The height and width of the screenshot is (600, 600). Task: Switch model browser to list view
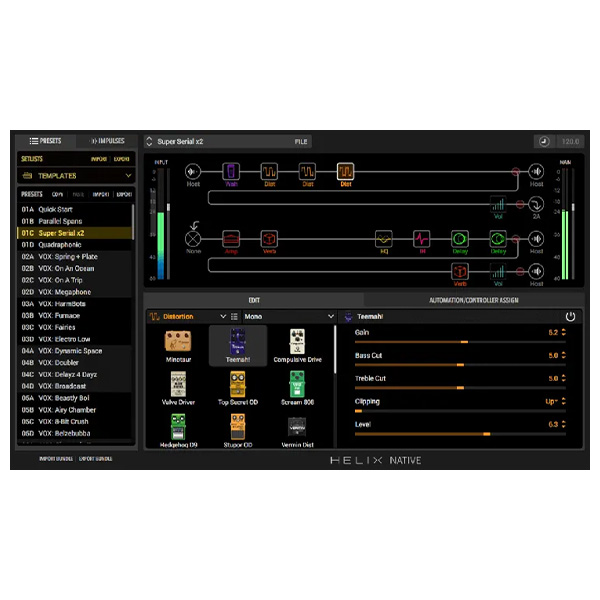coord(234,316)
